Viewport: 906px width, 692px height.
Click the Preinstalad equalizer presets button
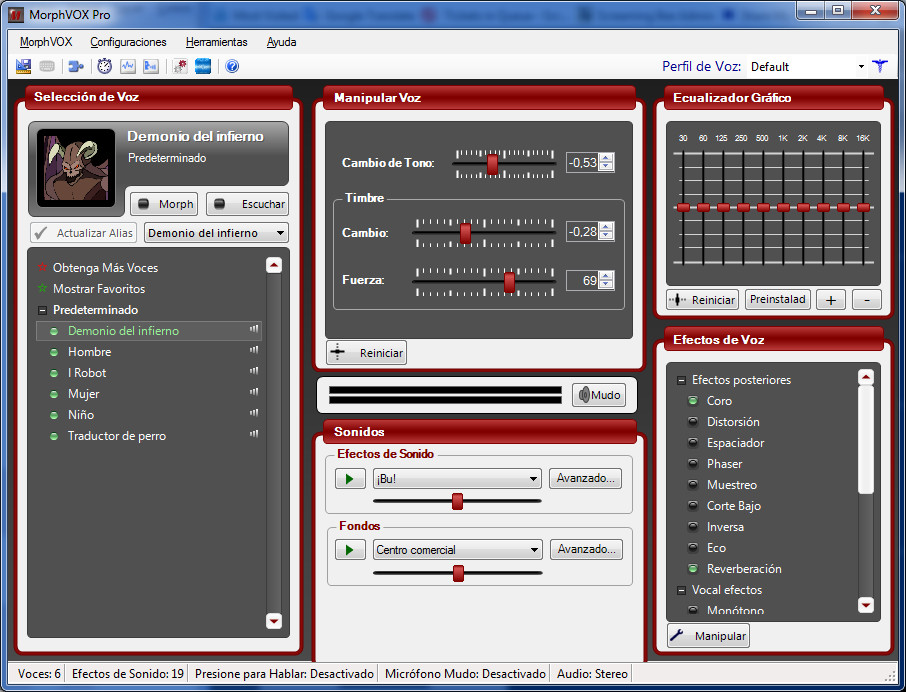(x=777, y=299)
